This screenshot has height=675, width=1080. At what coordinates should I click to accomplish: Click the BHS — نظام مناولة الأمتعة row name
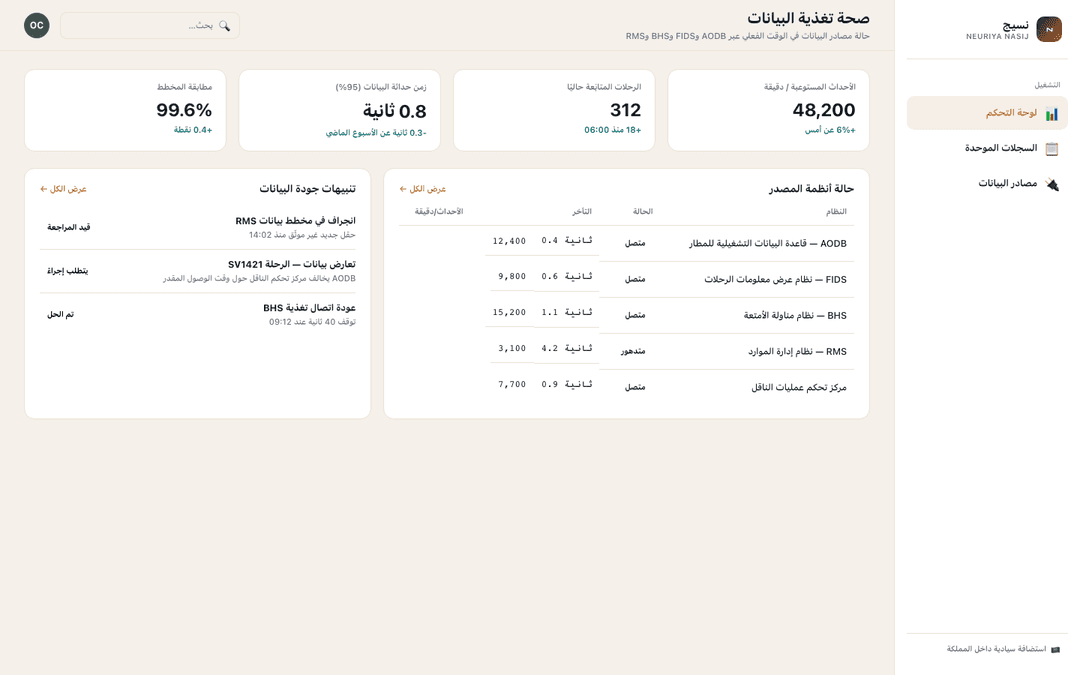795,315
